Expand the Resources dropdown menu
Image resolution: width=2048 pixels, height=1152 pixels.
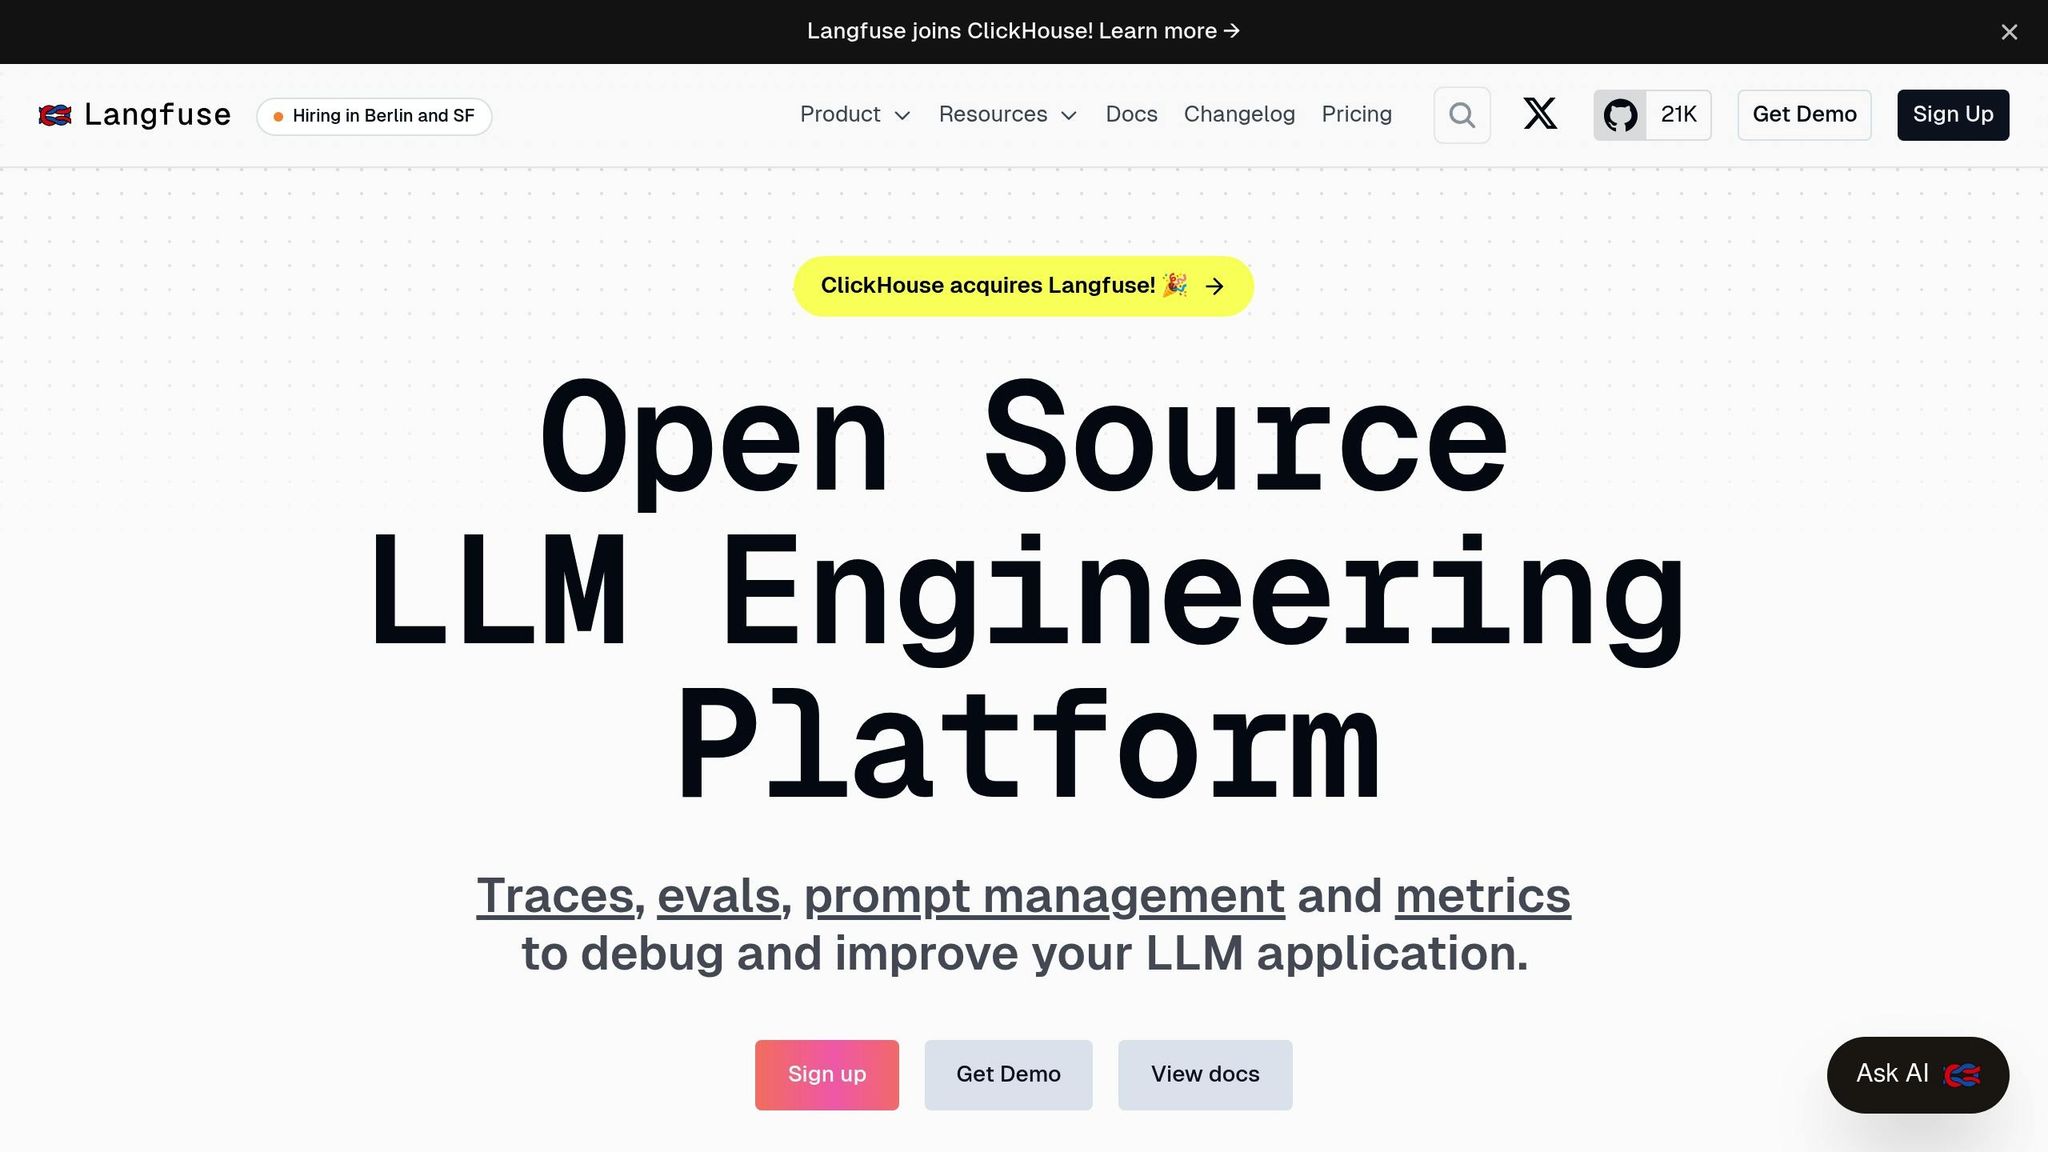pos(1007,115)
